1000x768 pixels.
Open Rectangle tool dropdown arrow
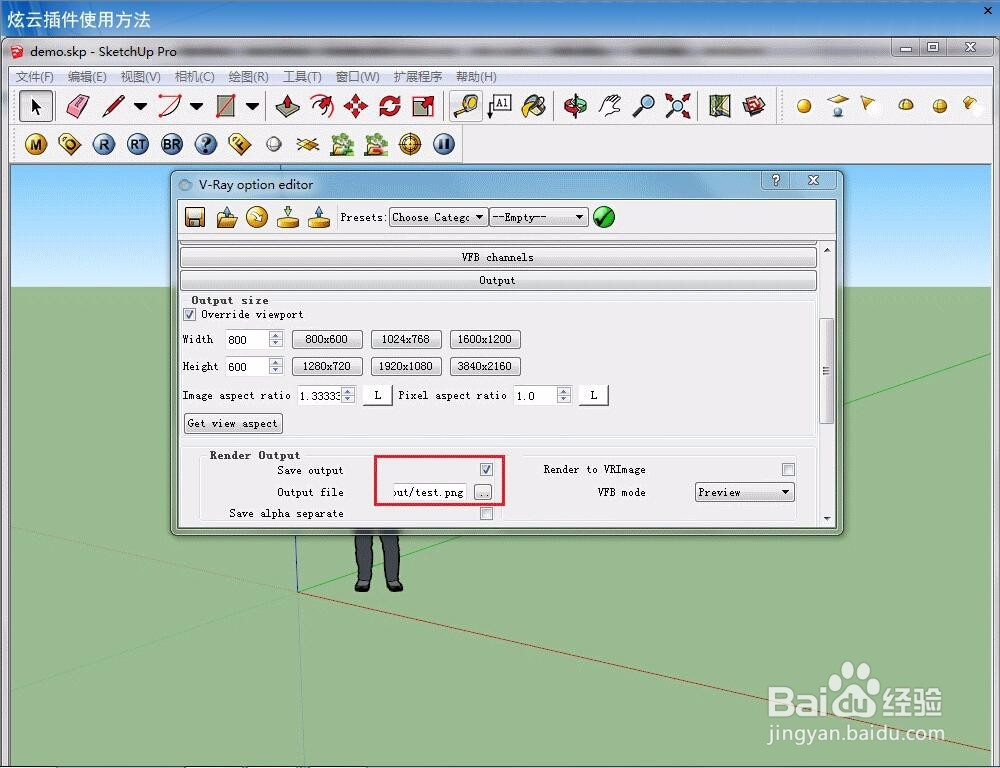[253, 106]
